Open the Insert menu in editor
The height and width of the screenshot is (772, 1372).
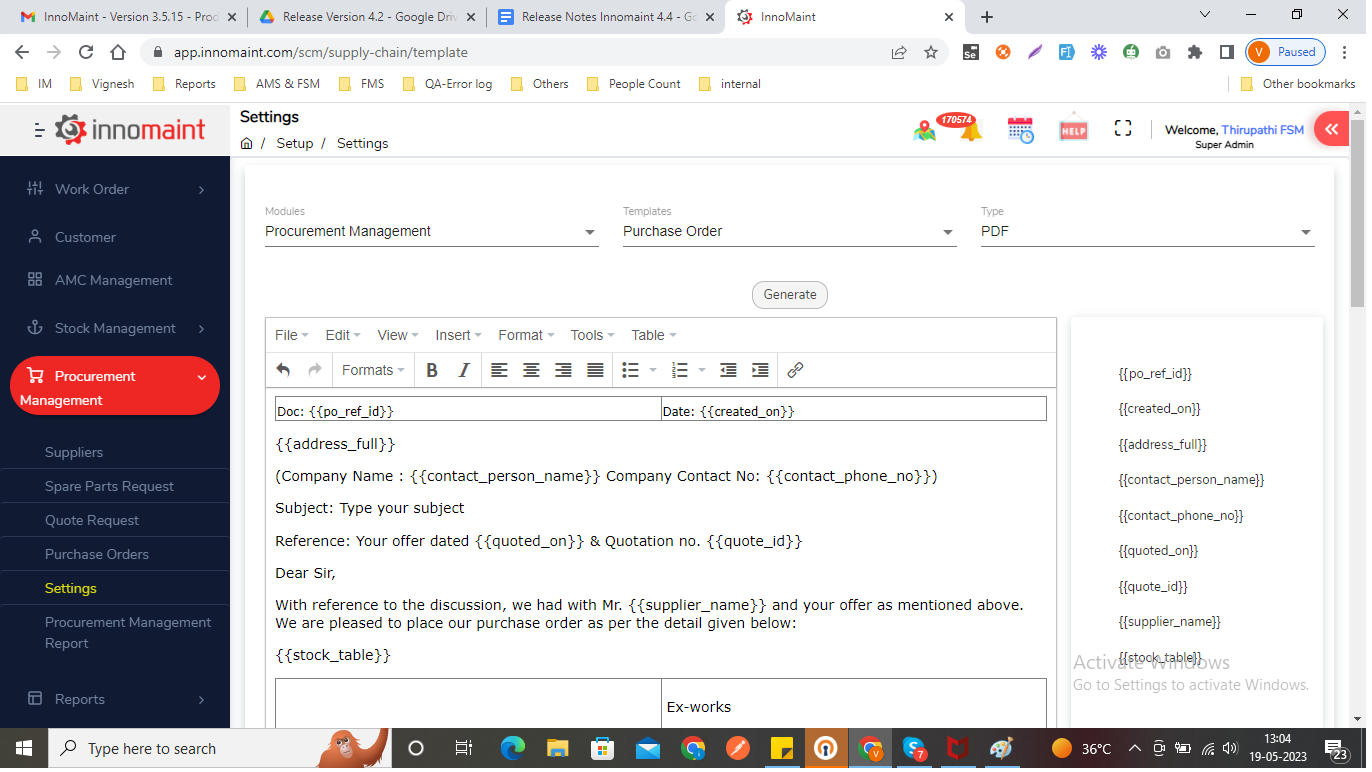(458, 335)
